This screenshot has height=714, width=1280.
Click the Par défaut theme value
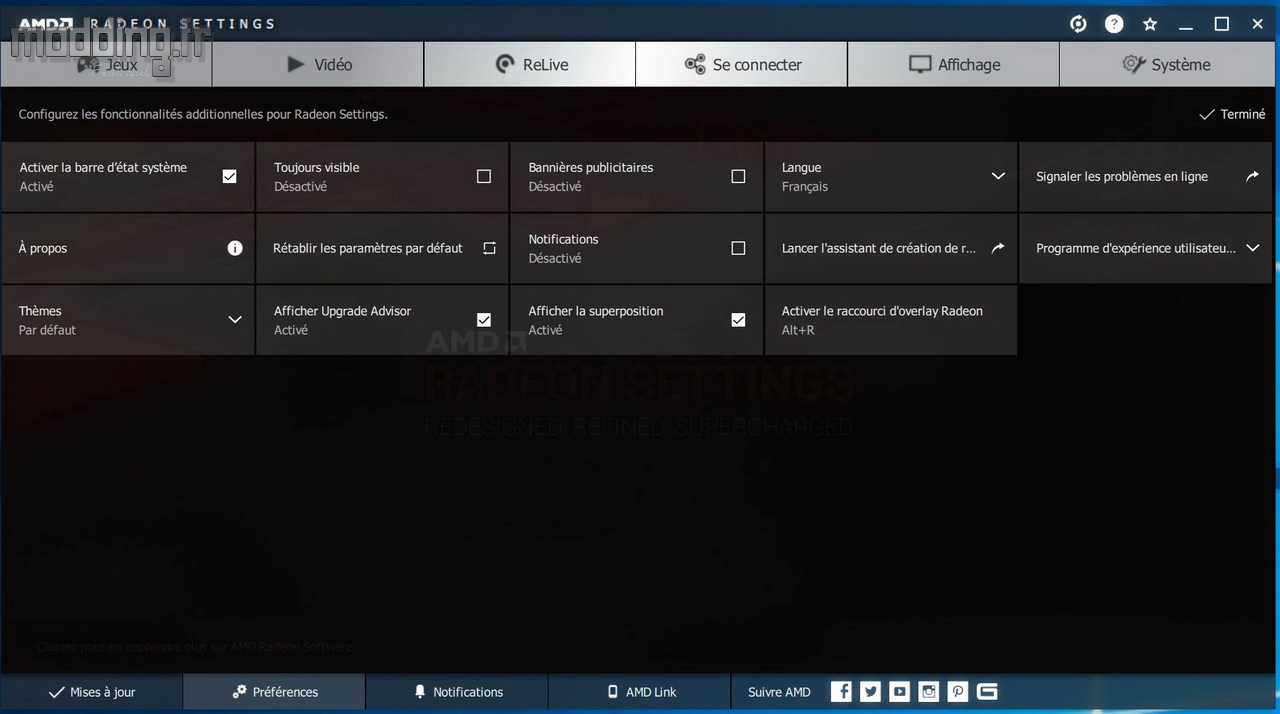coord(47,330)
